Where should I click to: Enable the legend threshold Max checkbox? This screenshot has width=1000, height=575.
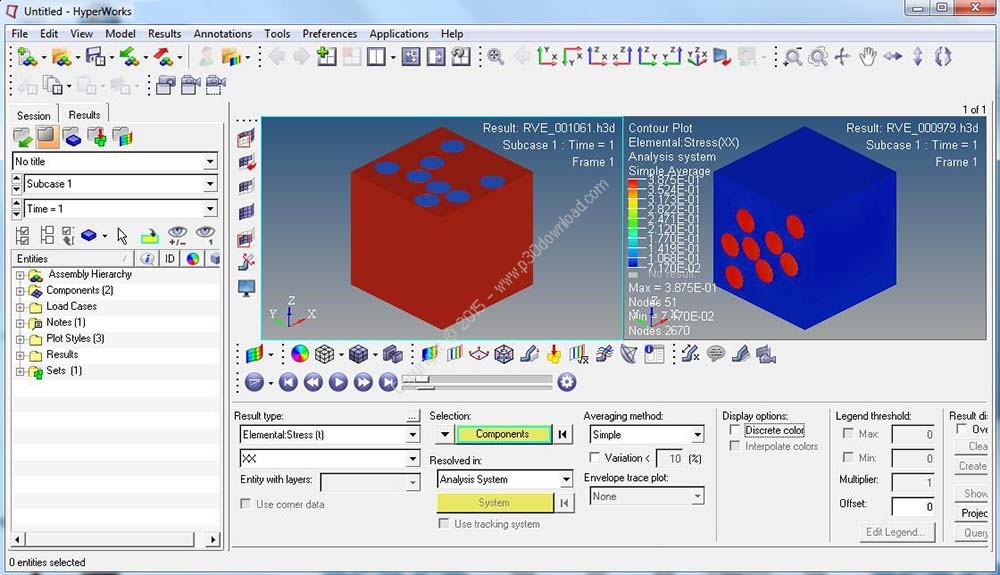click(848, 433)
